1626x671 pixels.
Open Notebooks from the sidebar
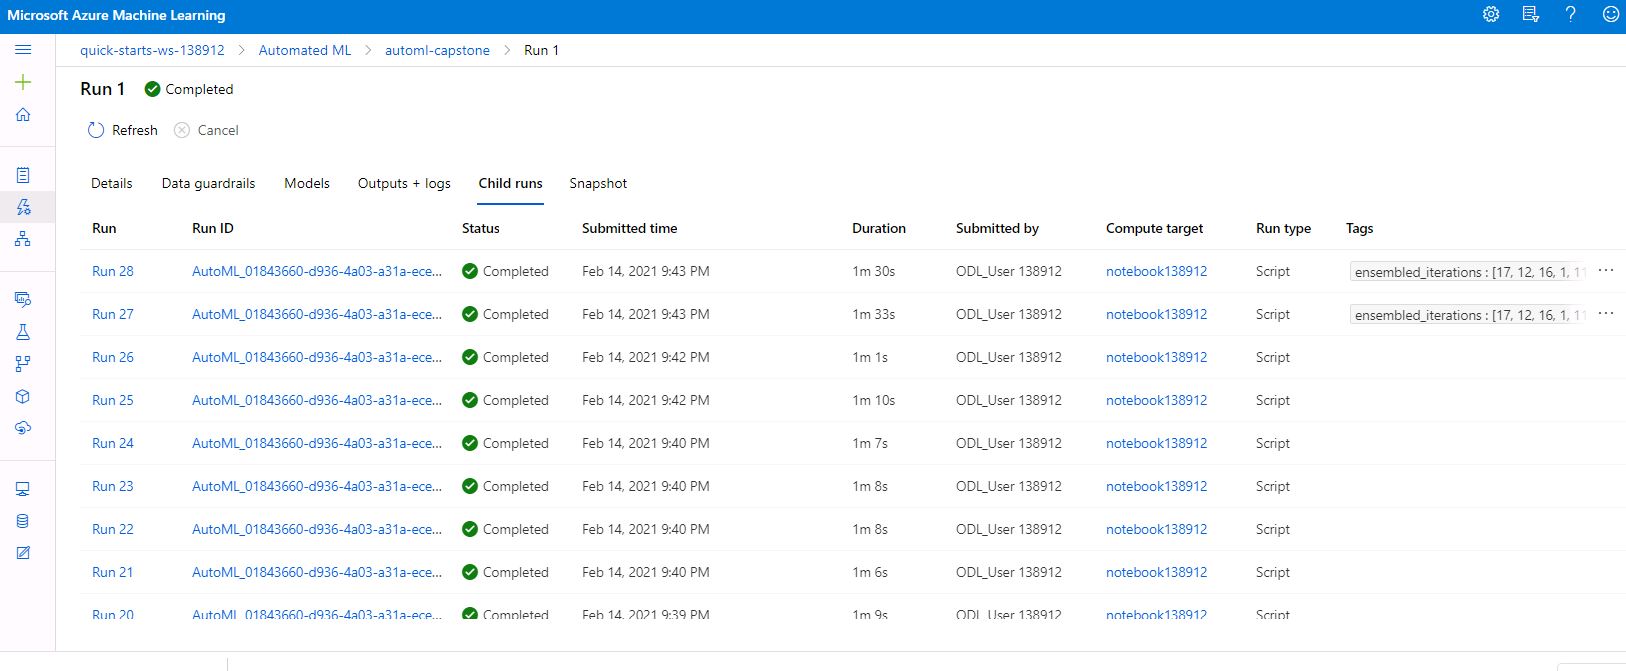(x=23, y=175)
